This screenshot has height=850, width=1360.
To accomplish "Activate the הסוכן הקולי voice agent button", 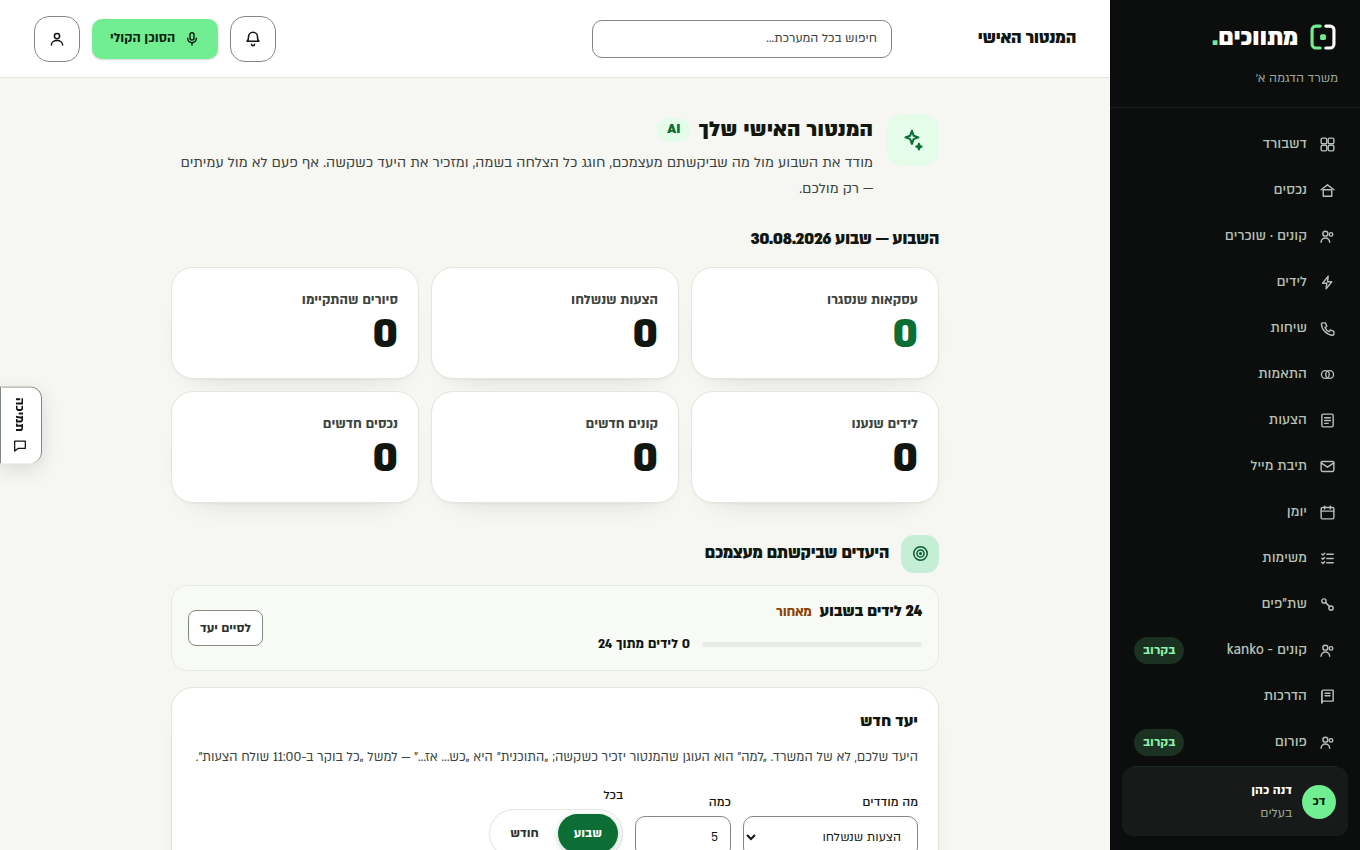I will [155, 39].
